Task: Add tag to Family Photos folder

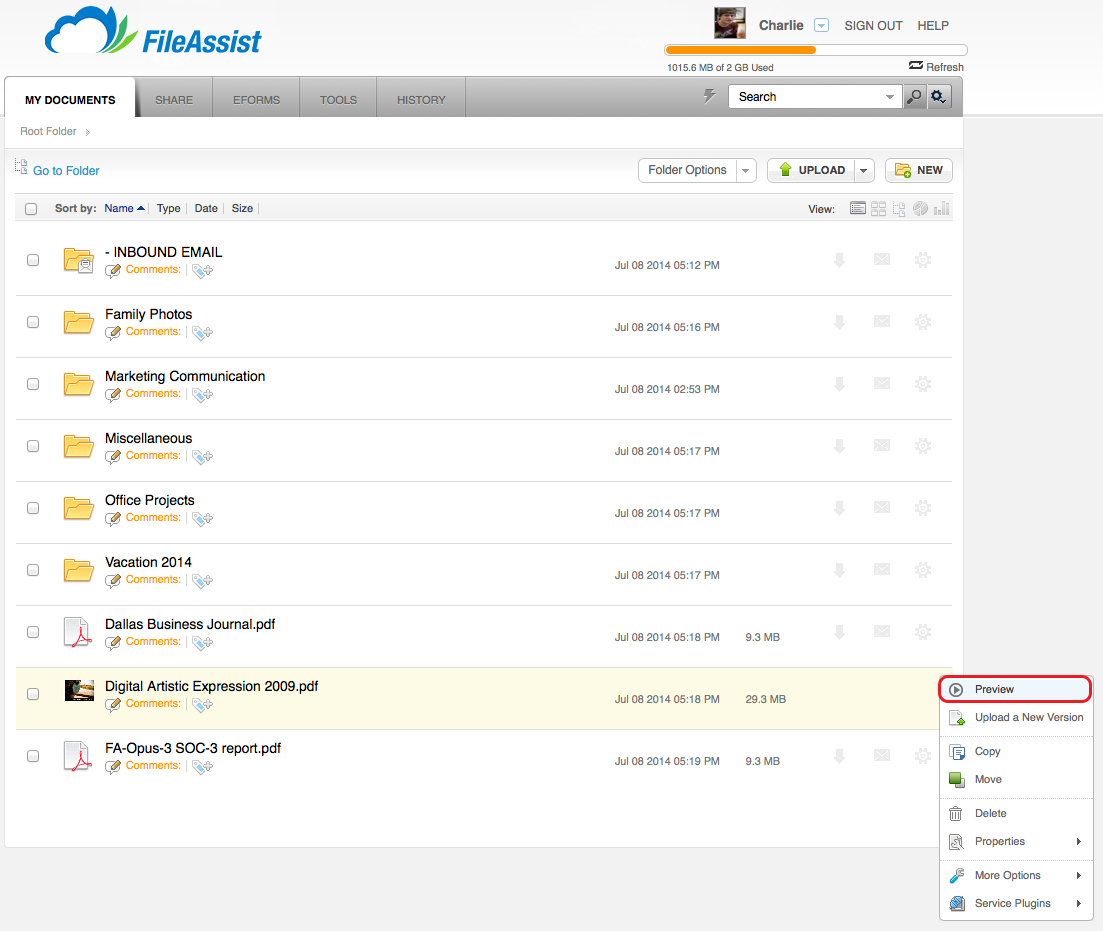Action: click(203, 332)
